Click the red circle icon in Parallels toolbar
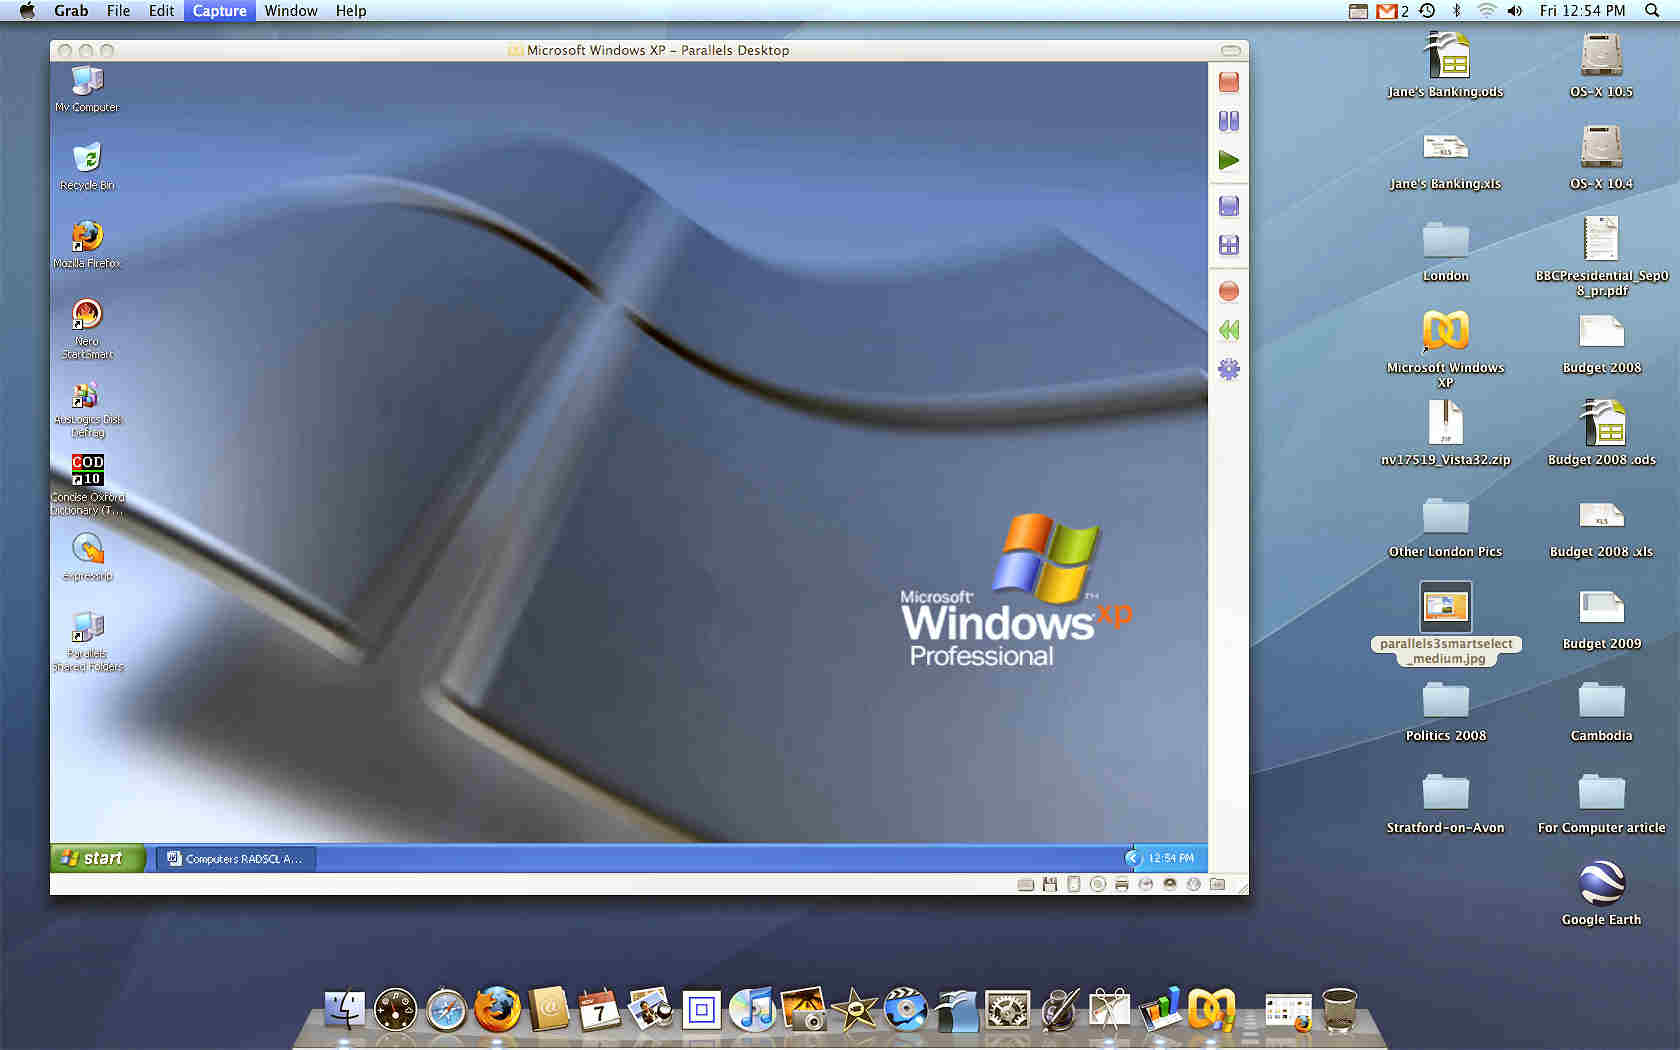Image resolution: width=1680 pixels, height=1050 pixels. pyautogui.click(x=1229, y=291)
